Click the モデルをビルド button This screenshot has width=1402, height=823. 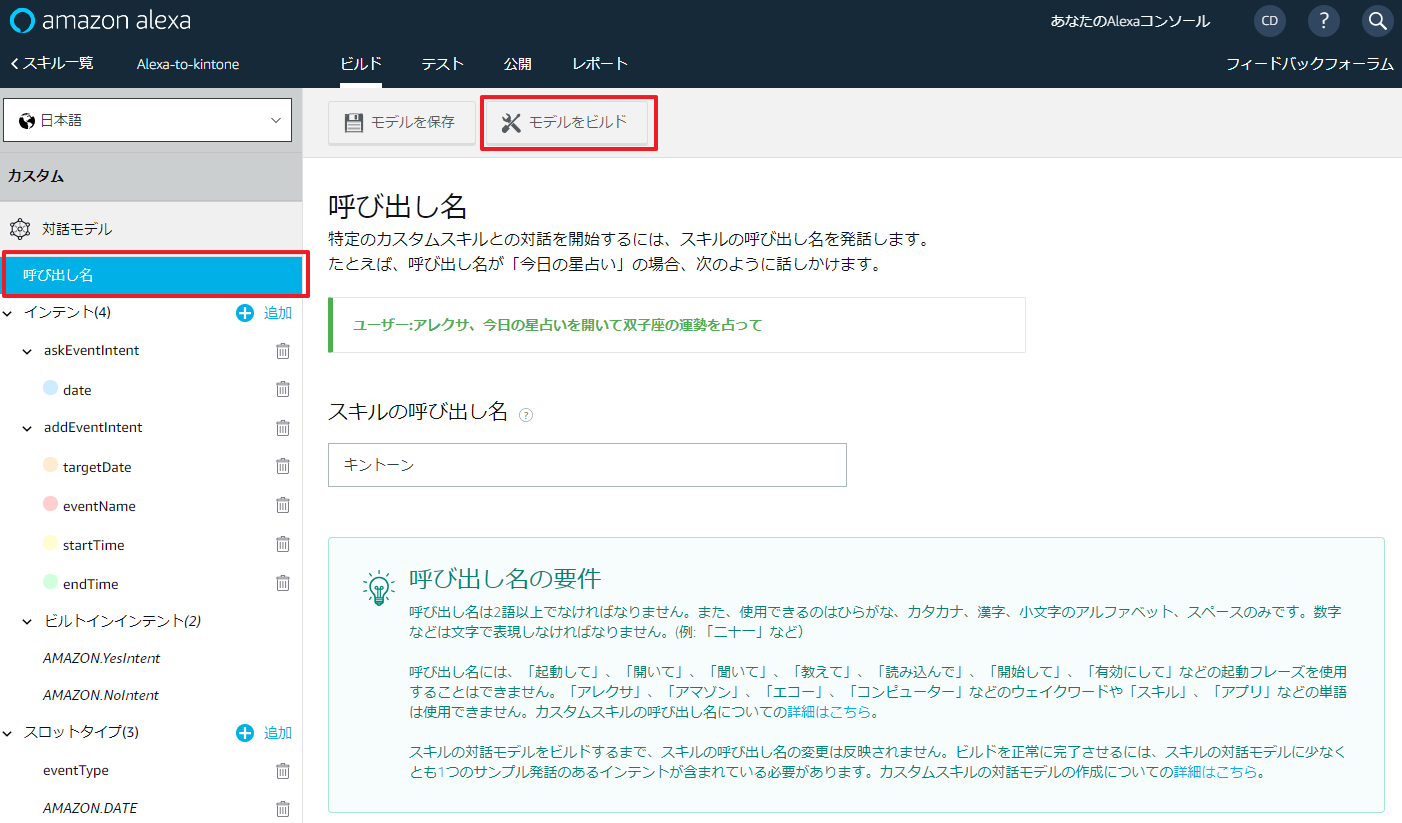[x=566, y=122]
